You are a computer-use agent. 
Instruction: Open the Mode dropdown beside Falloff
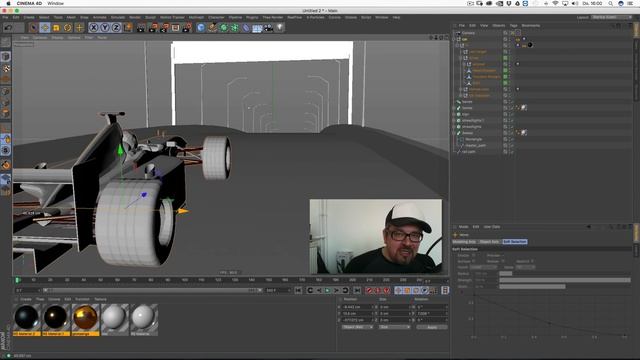point(525,267)
